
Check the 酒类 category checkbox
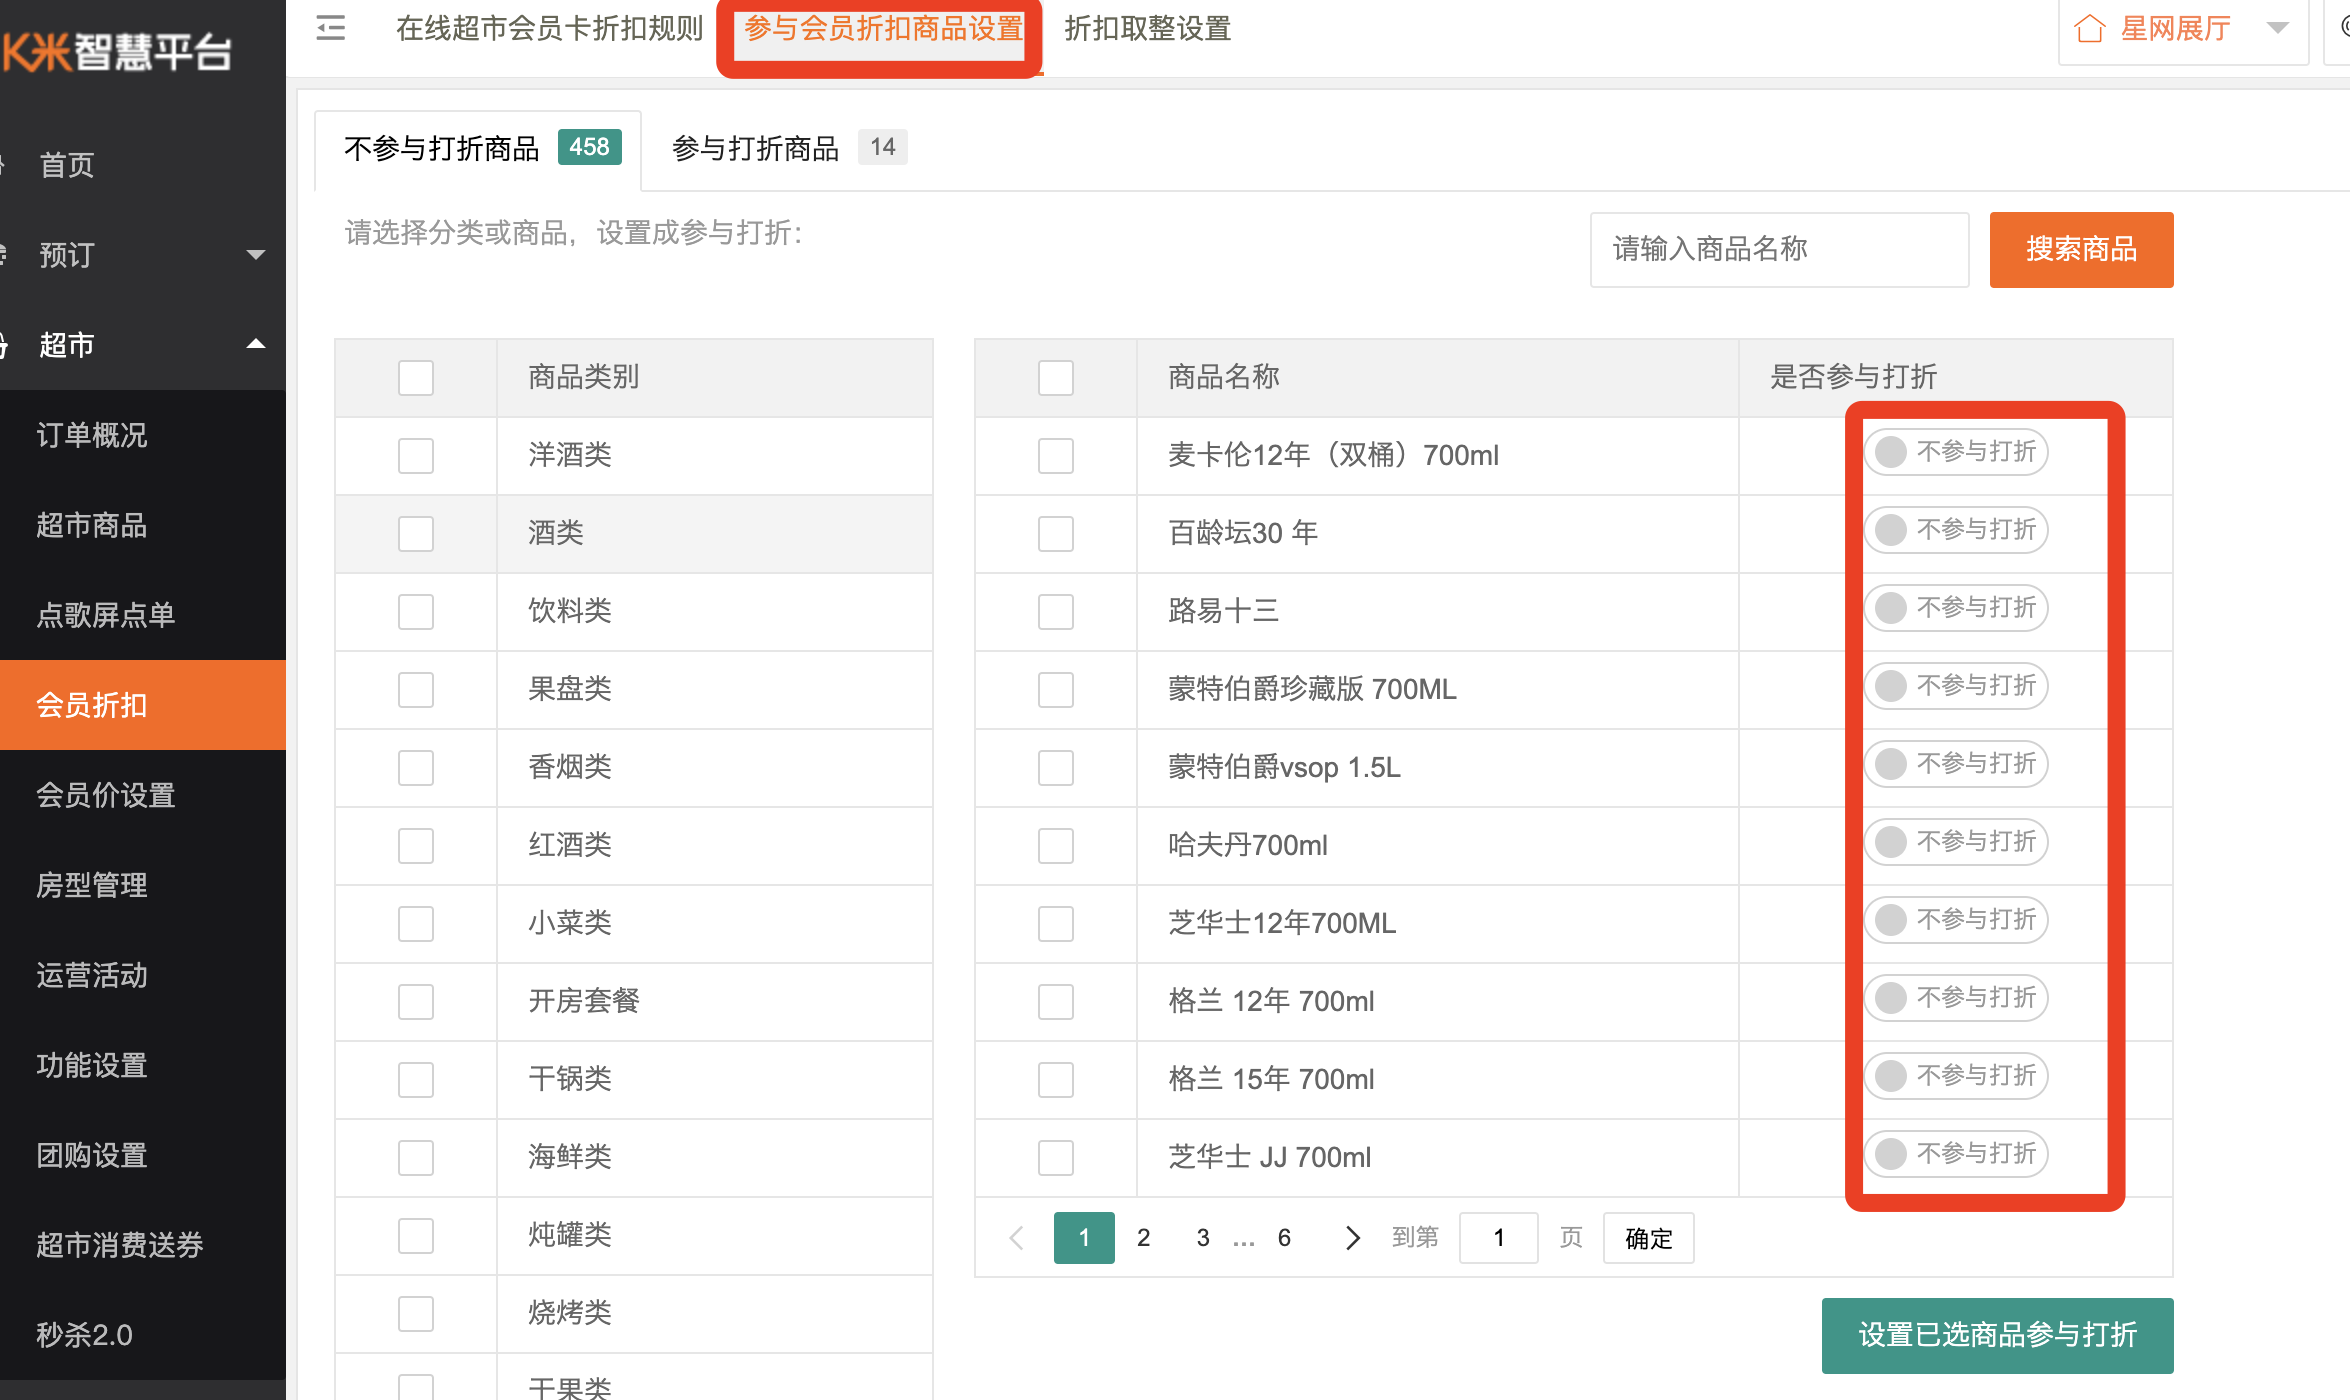(x=416, y=534)
